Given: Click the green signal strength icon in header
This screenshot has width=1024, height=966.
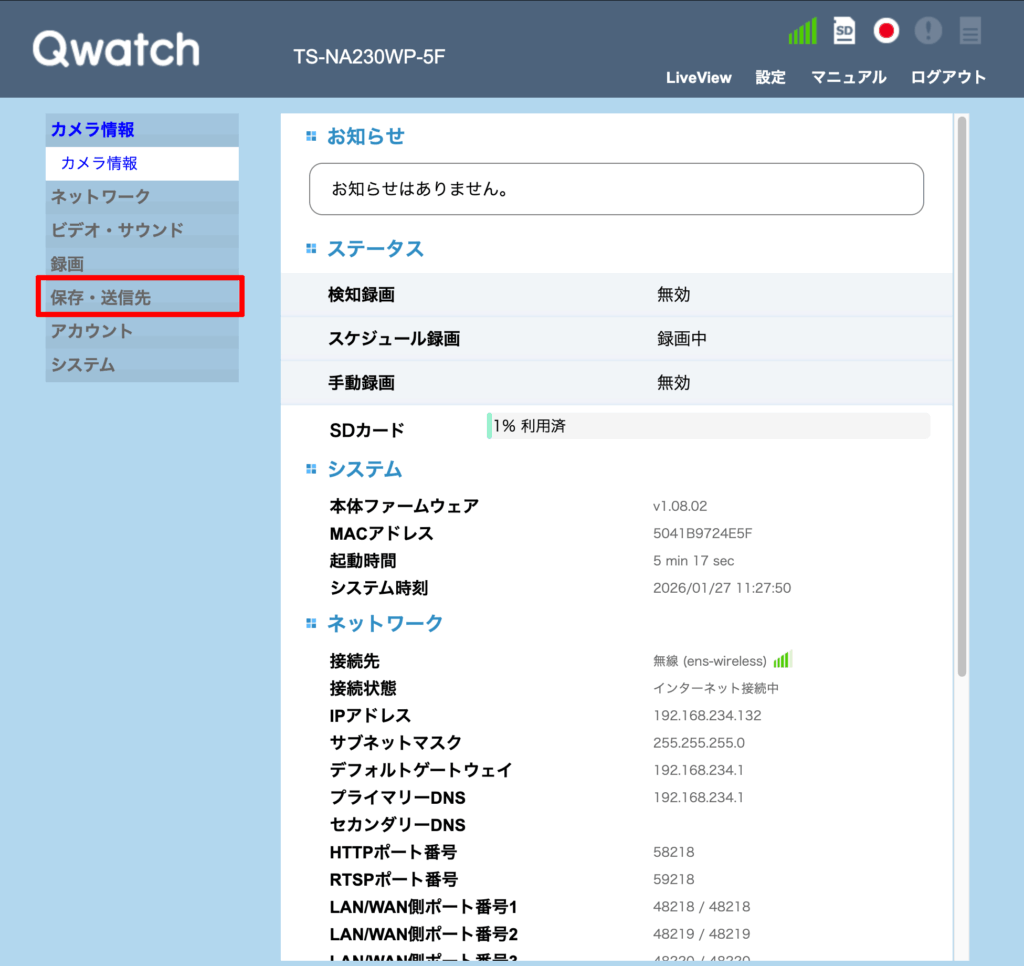Looking at the screenshot, I should (x=802, y=32).
